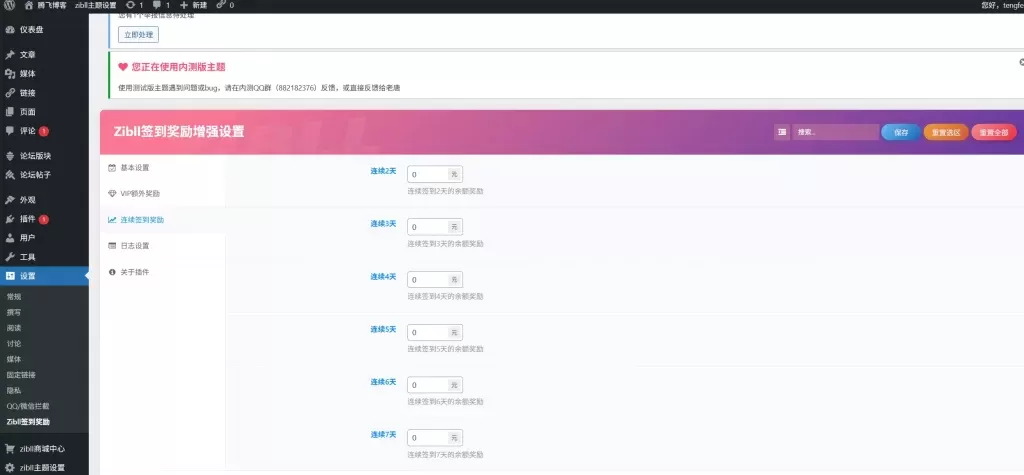Click the WordPress logo in admin bar
Screen dimensions: 1024x475
tap(7, 5)
